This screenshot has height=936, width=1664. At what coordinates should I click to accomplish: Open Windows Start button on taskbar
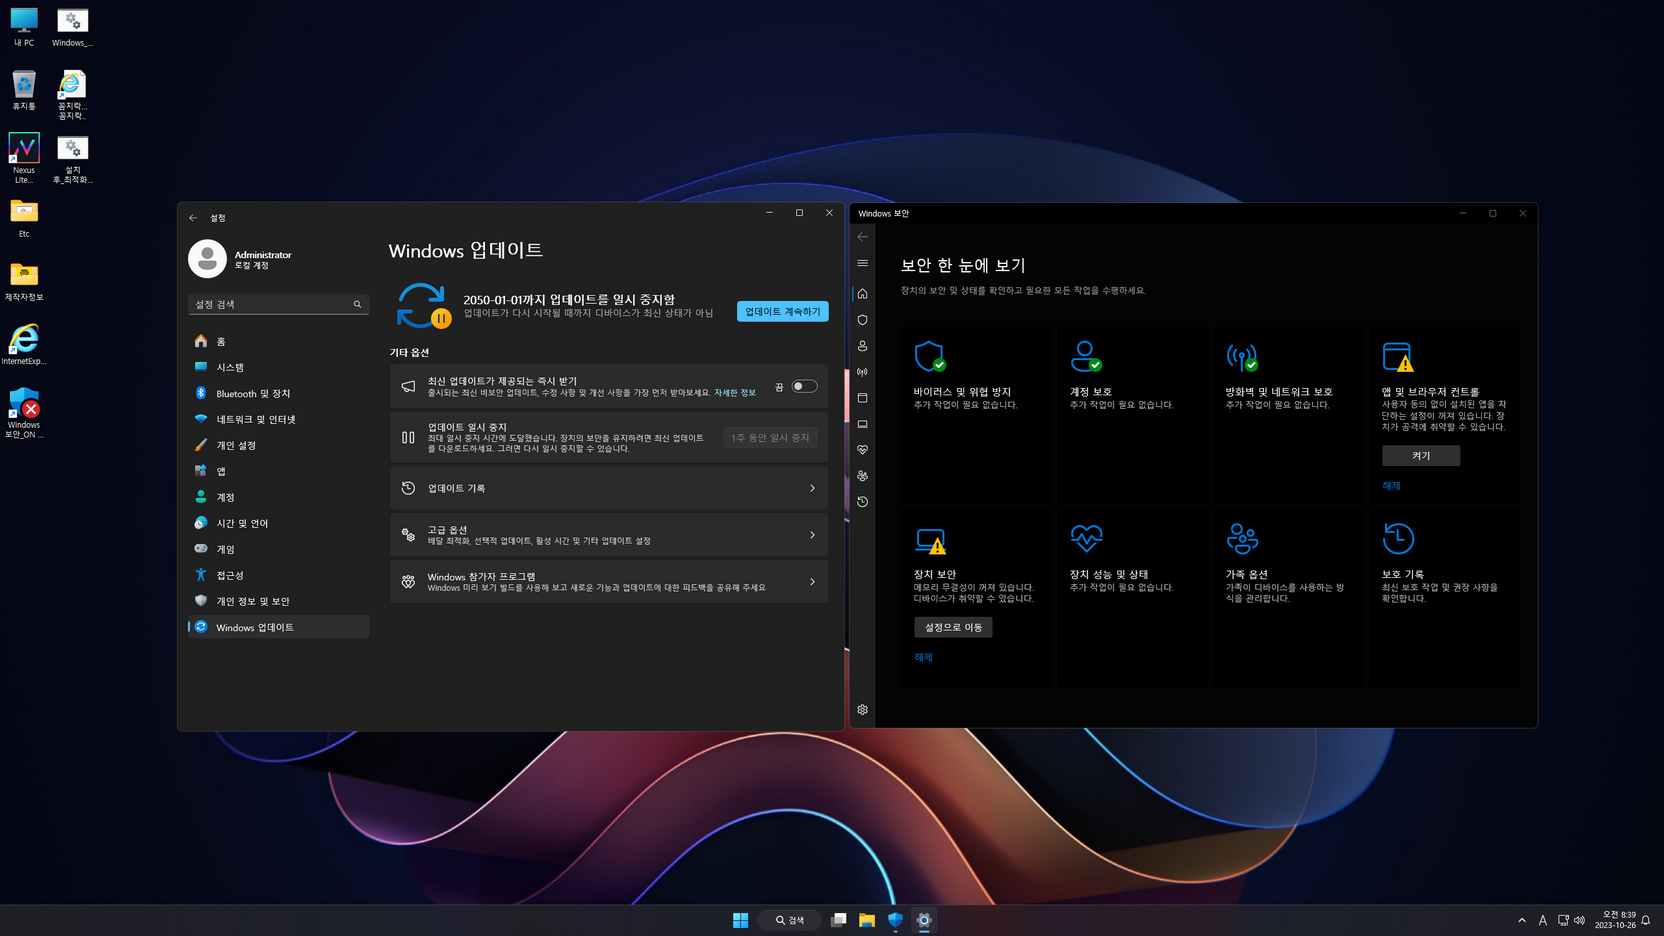click(x=740, y=920)
